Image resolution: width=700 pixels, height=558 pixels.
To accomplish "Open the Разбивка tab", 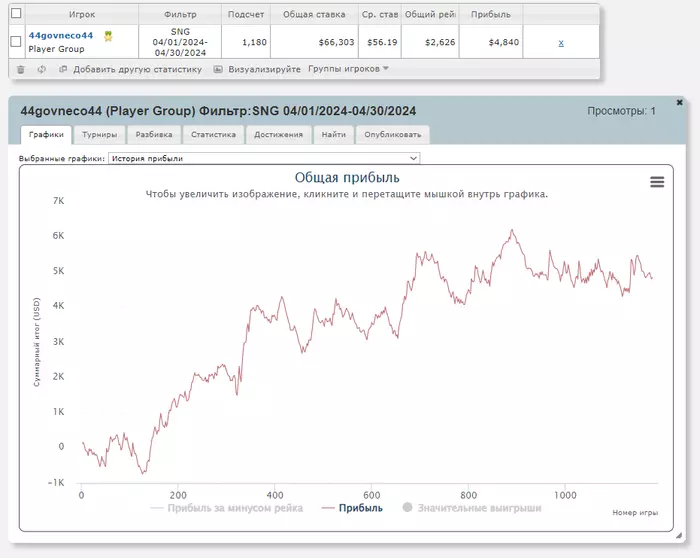I will pos(154,134).
